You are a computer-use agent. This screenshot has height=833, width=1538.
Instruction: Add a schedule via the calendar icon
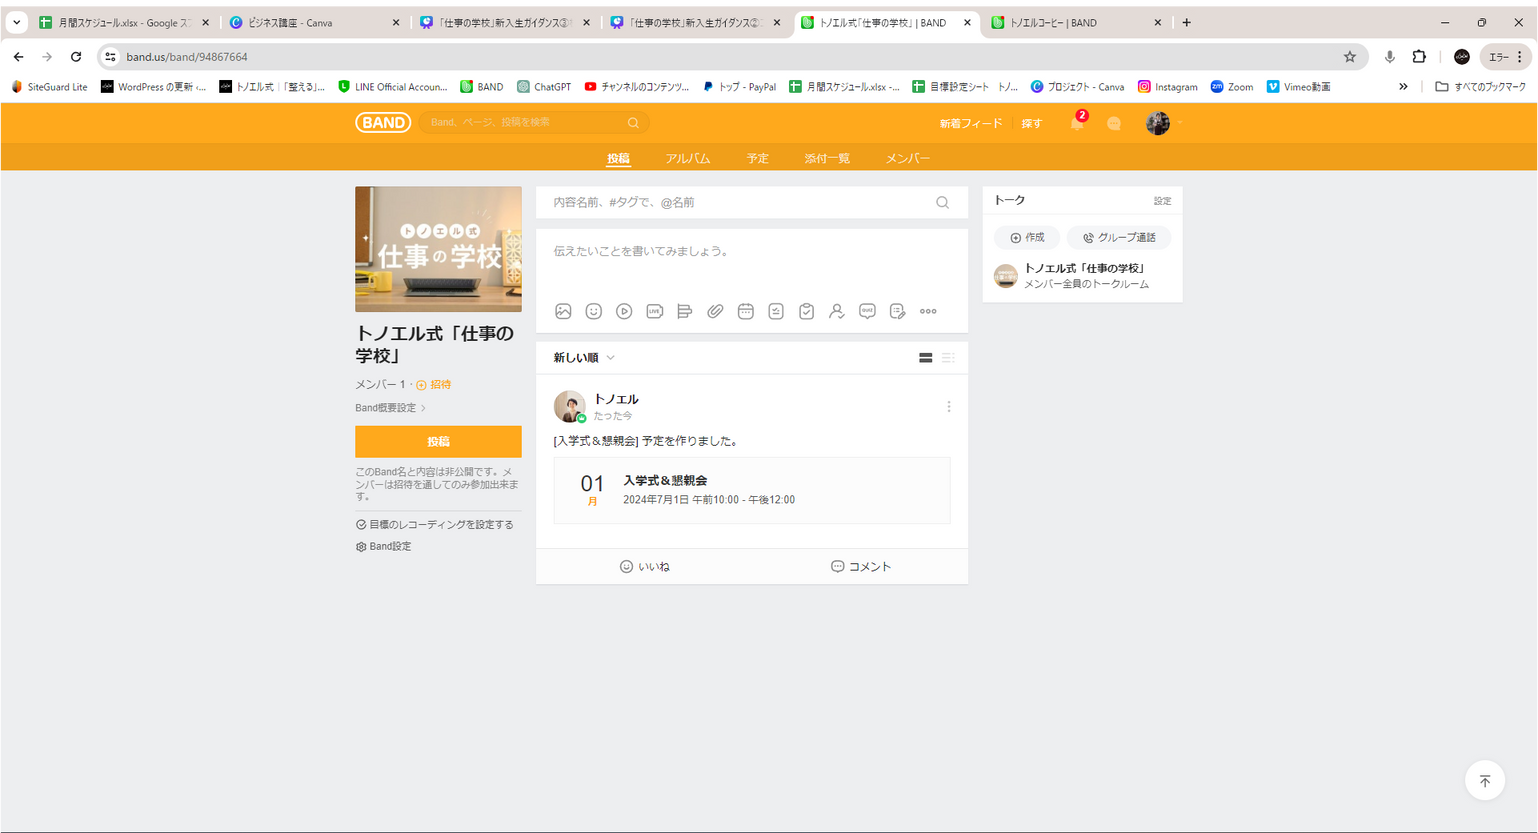[745, 312]
